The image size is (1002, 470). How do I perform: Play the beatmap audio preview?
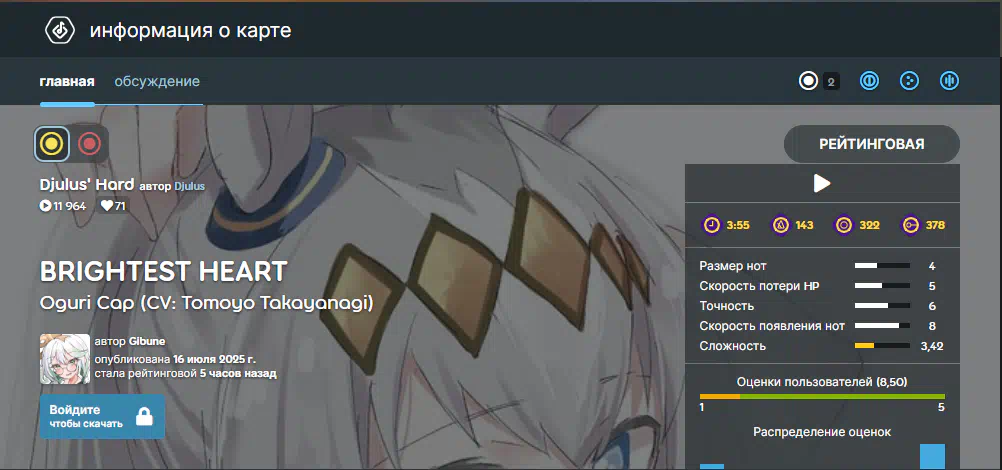pyautogui.click(x=822, y=184)
